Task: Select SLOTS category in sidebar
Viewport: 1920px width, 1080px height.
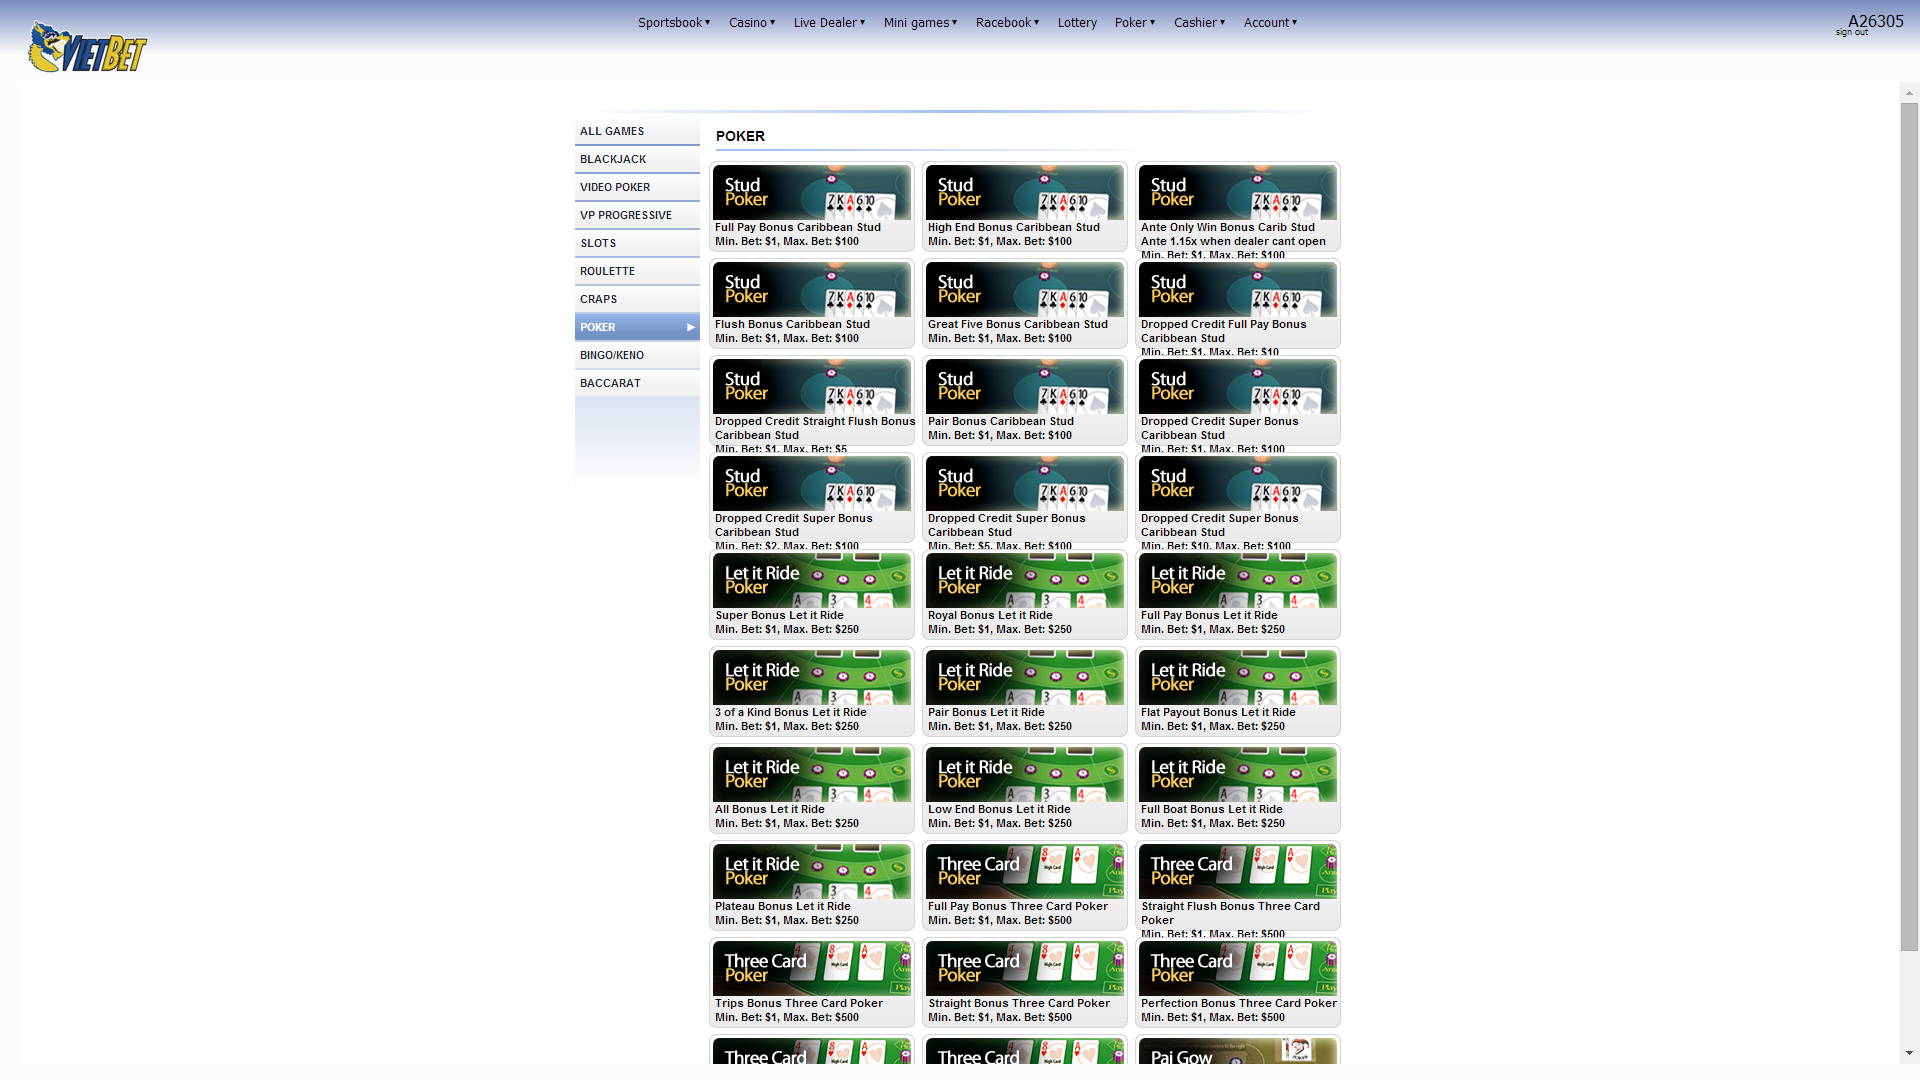Action: [637, 243]
